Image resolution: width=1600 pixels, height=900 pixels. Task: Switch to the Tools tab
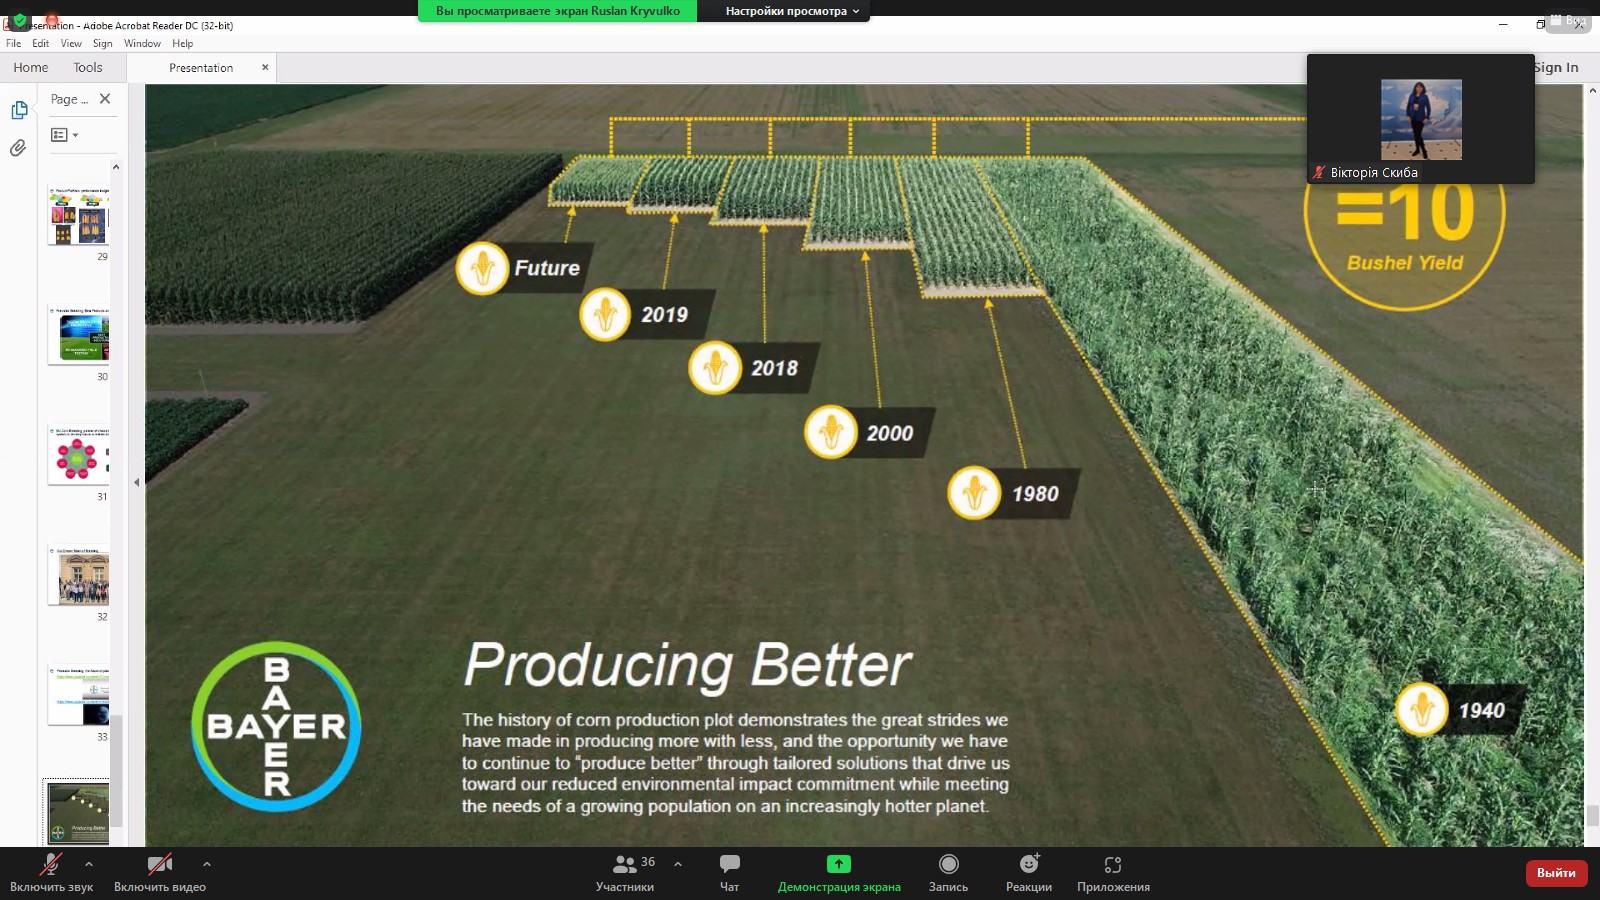coord(88,67)
